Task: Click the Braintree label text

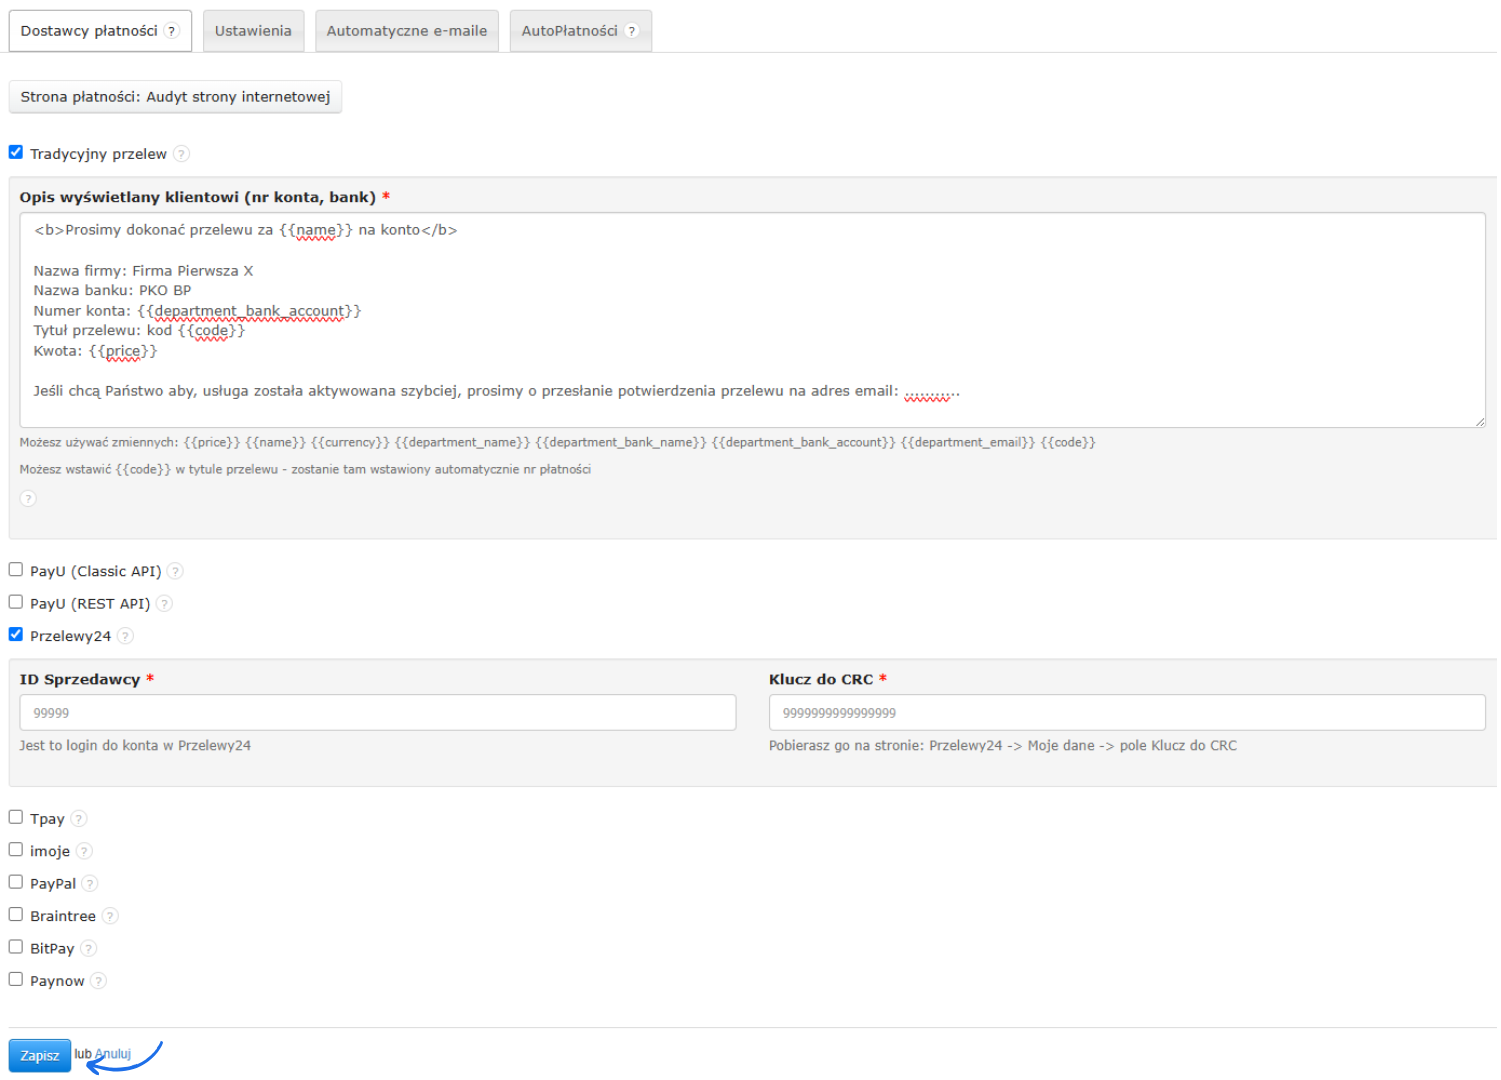Action: tap(63, 916)
